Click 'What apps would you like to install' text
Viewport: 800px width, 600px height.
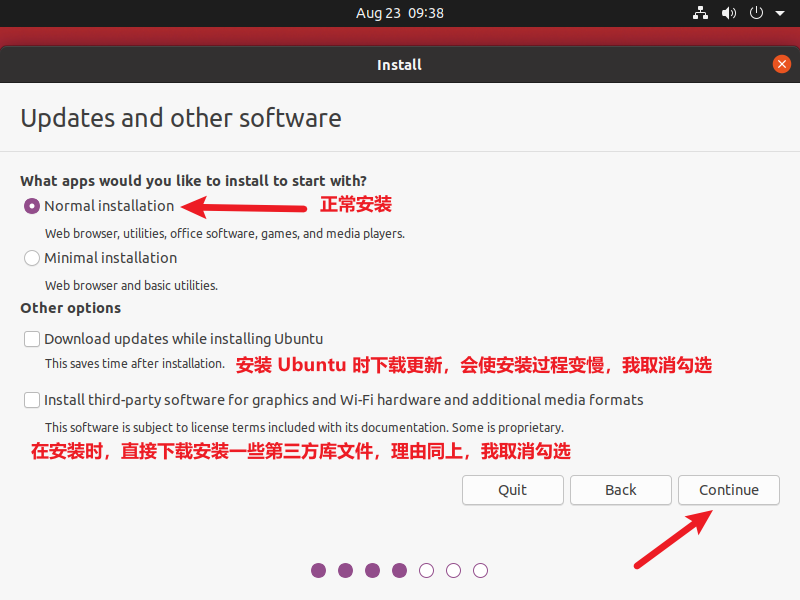pos(193,181)
